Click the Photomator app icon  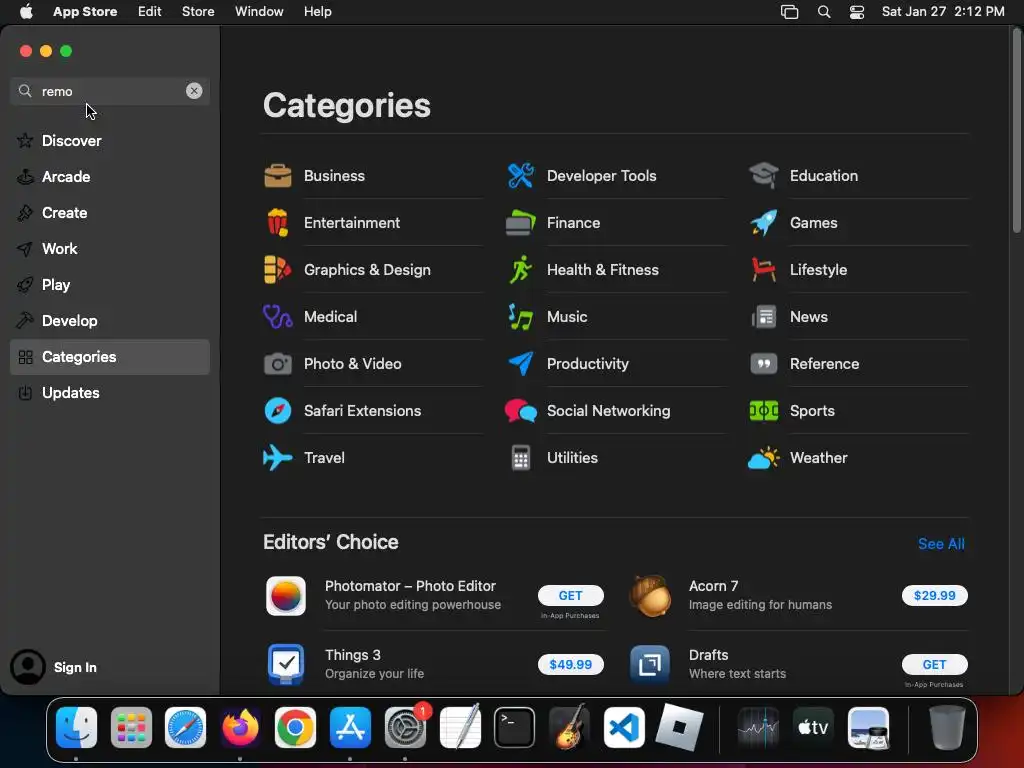coord(286,596)
